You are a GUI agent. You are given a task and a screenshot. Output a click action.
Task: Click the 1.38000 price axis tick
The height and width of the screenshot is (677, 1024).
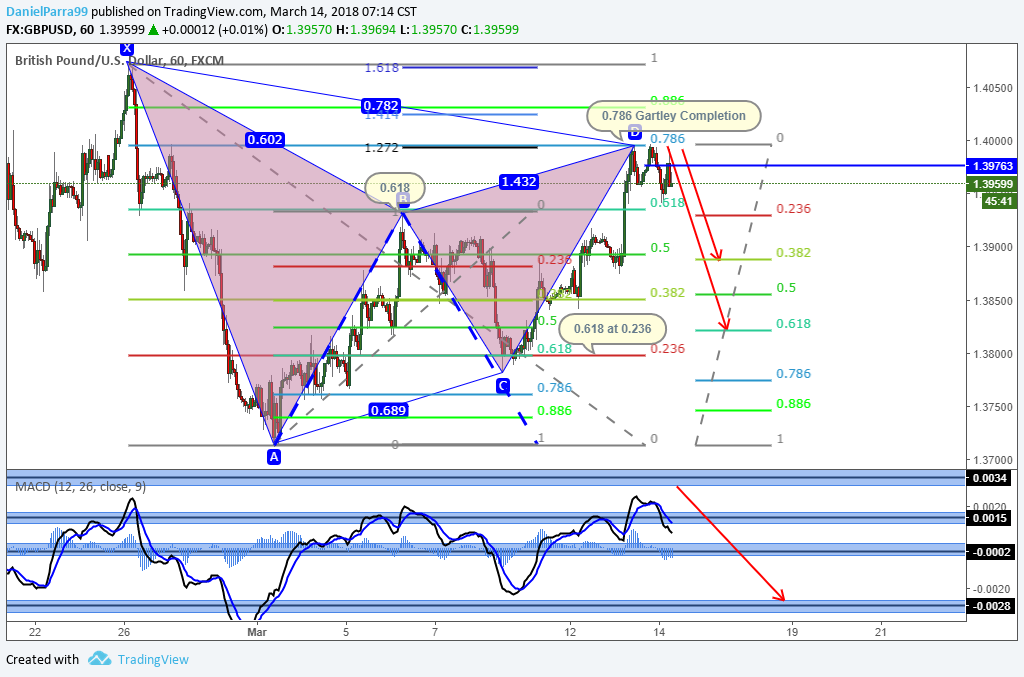[x=993, y=354]
